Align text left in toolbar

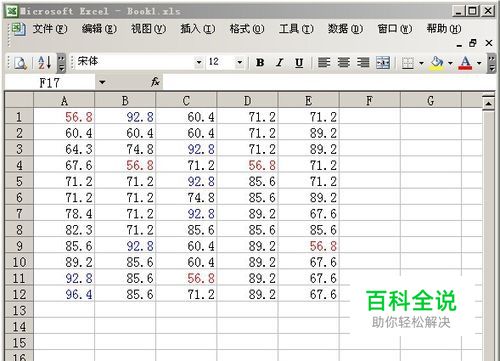click(324, 63)
